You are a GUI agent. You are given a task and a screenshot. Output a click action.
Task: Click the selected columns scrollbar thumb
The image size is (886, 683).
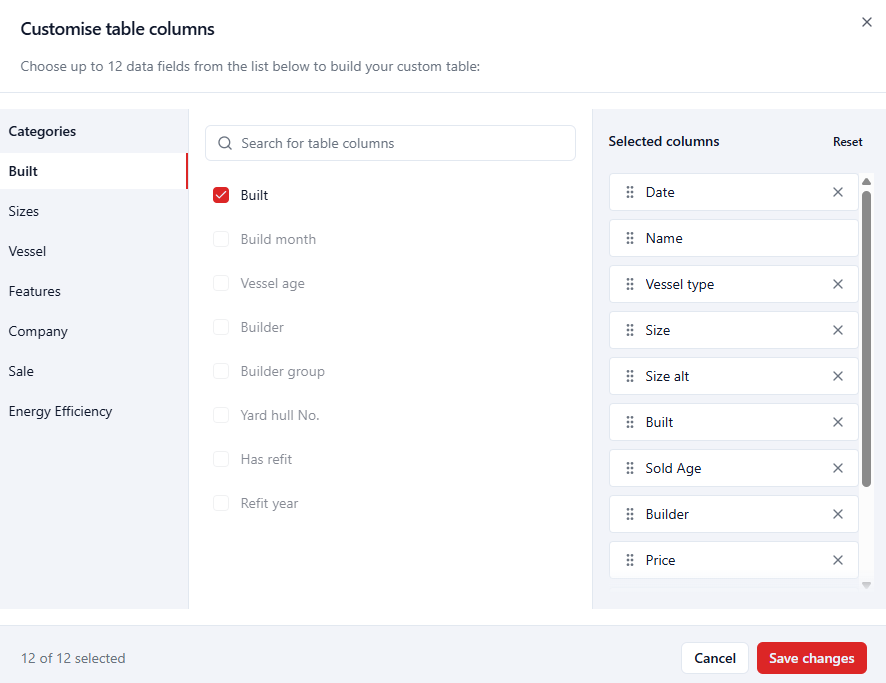click(866, 339)
